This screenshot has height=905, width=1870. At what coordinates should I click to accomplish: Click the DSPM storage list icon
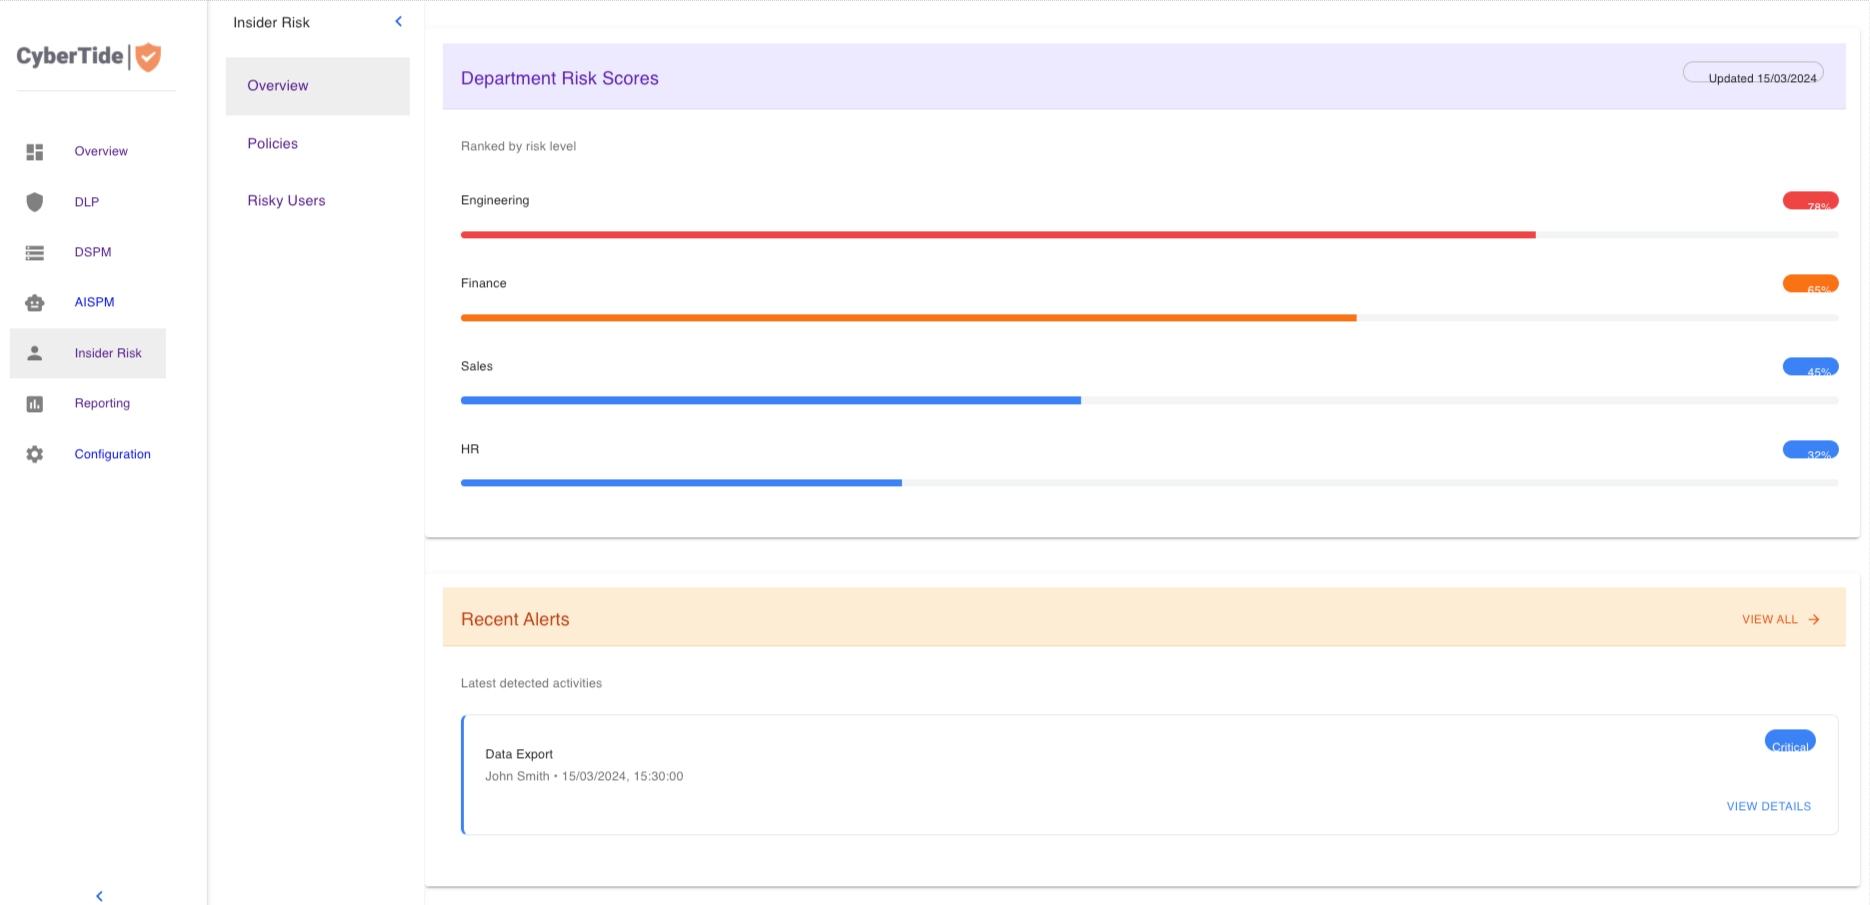(35, 253)
